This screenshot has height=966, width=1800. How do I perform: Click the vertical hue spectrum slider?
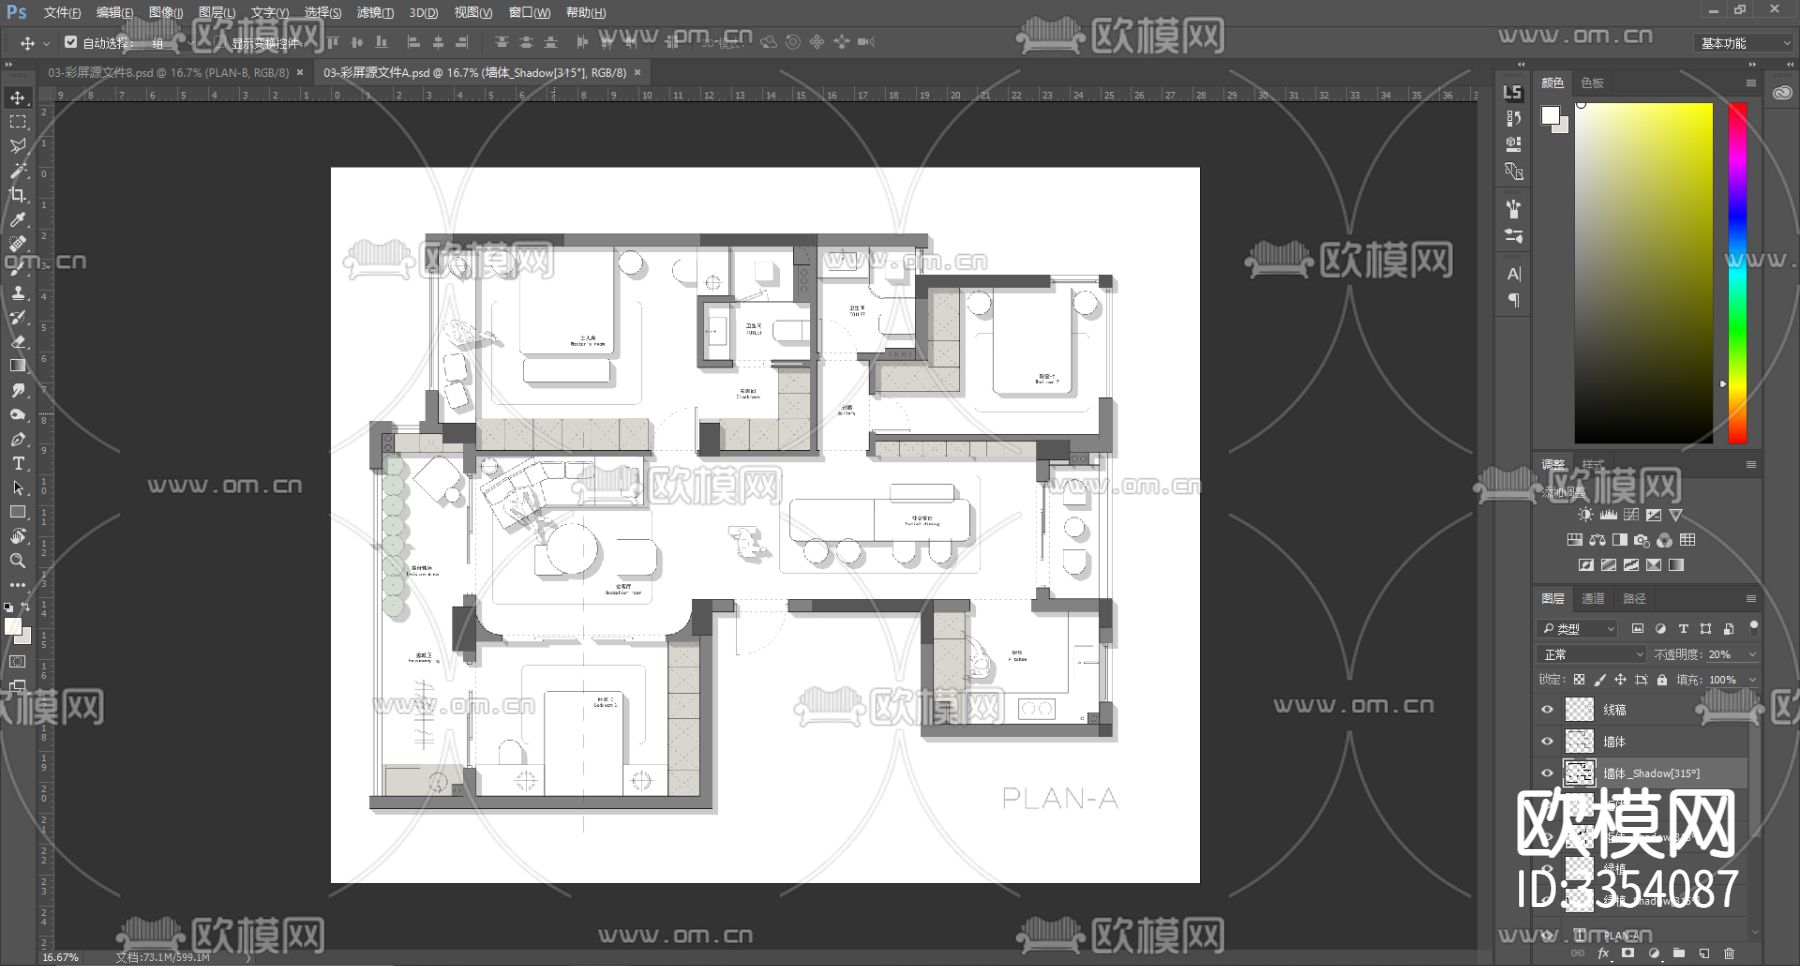1738,272
